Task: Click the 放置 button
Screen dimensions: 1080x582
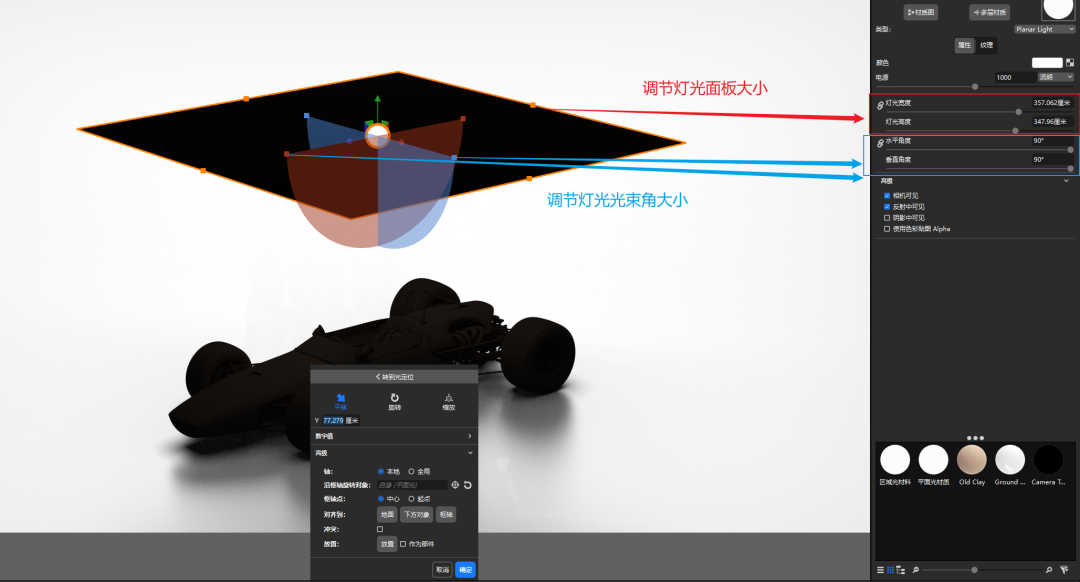Action: pyautogui.click(x=388, y=544)
